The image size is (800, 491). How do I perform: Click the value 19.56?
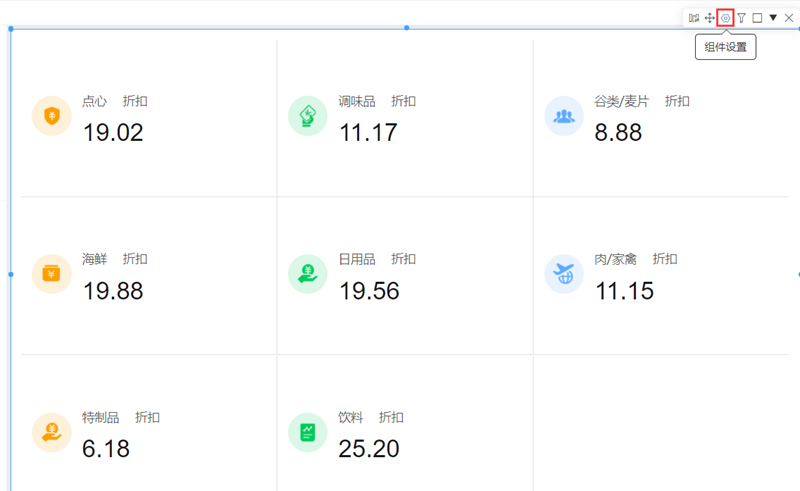tap(369, 291)
